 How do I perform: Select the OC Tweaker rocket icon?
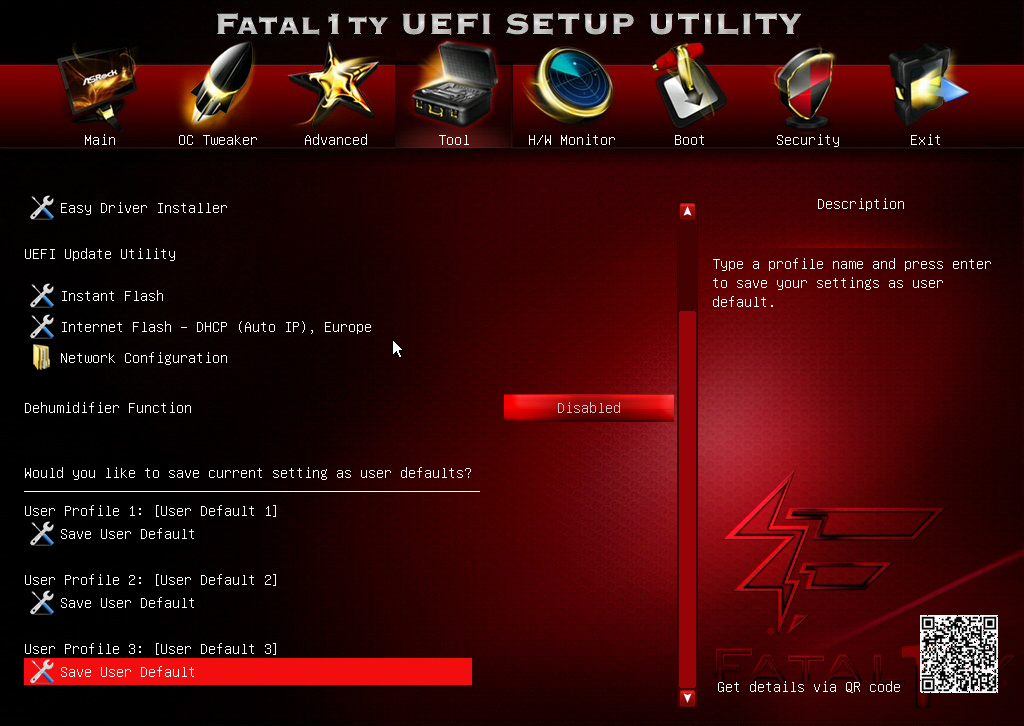(x=222, y=84)
